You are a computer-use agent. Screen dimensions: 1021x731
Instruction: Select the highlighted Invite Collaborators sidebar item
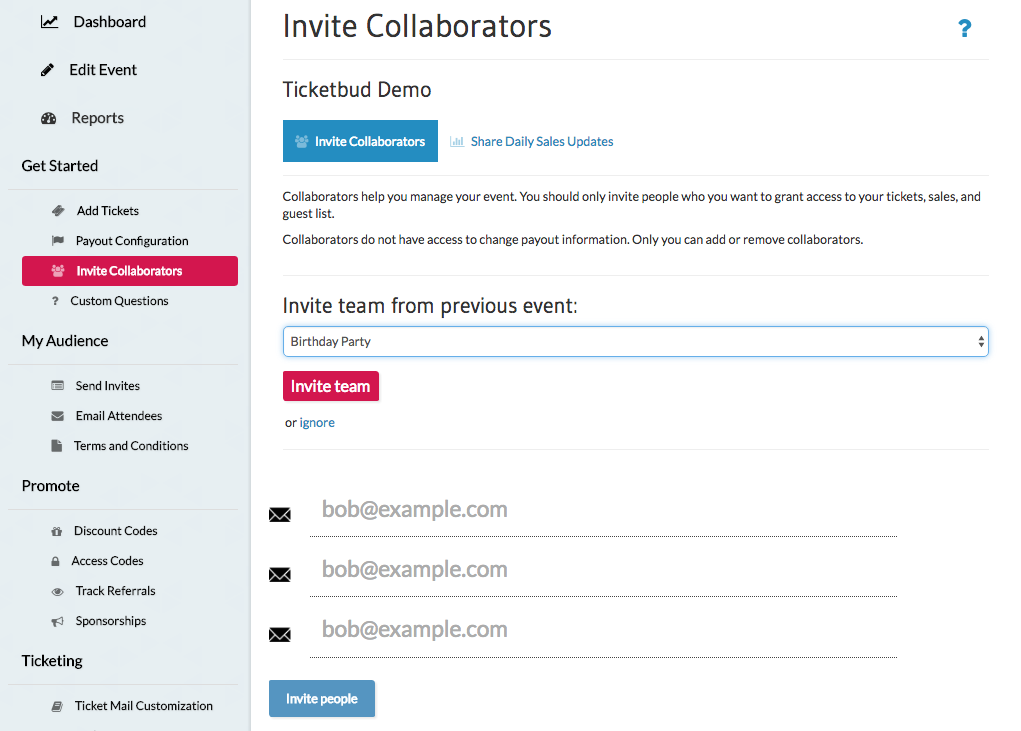130,271
